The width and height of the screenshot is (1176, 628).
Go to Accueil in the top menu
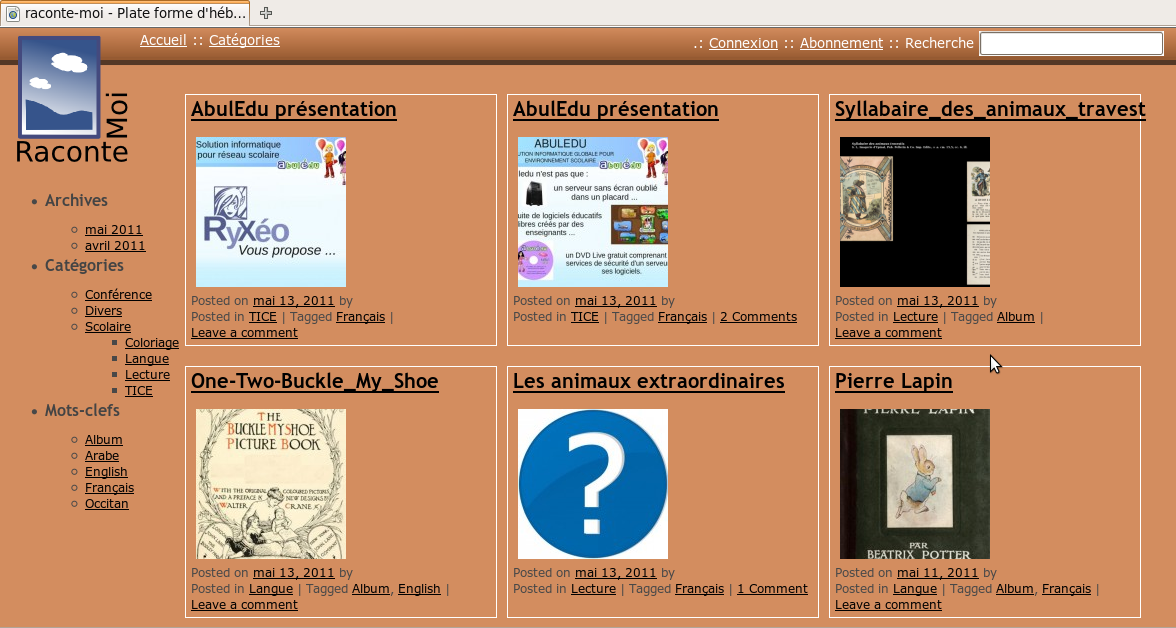coord(163,41)
